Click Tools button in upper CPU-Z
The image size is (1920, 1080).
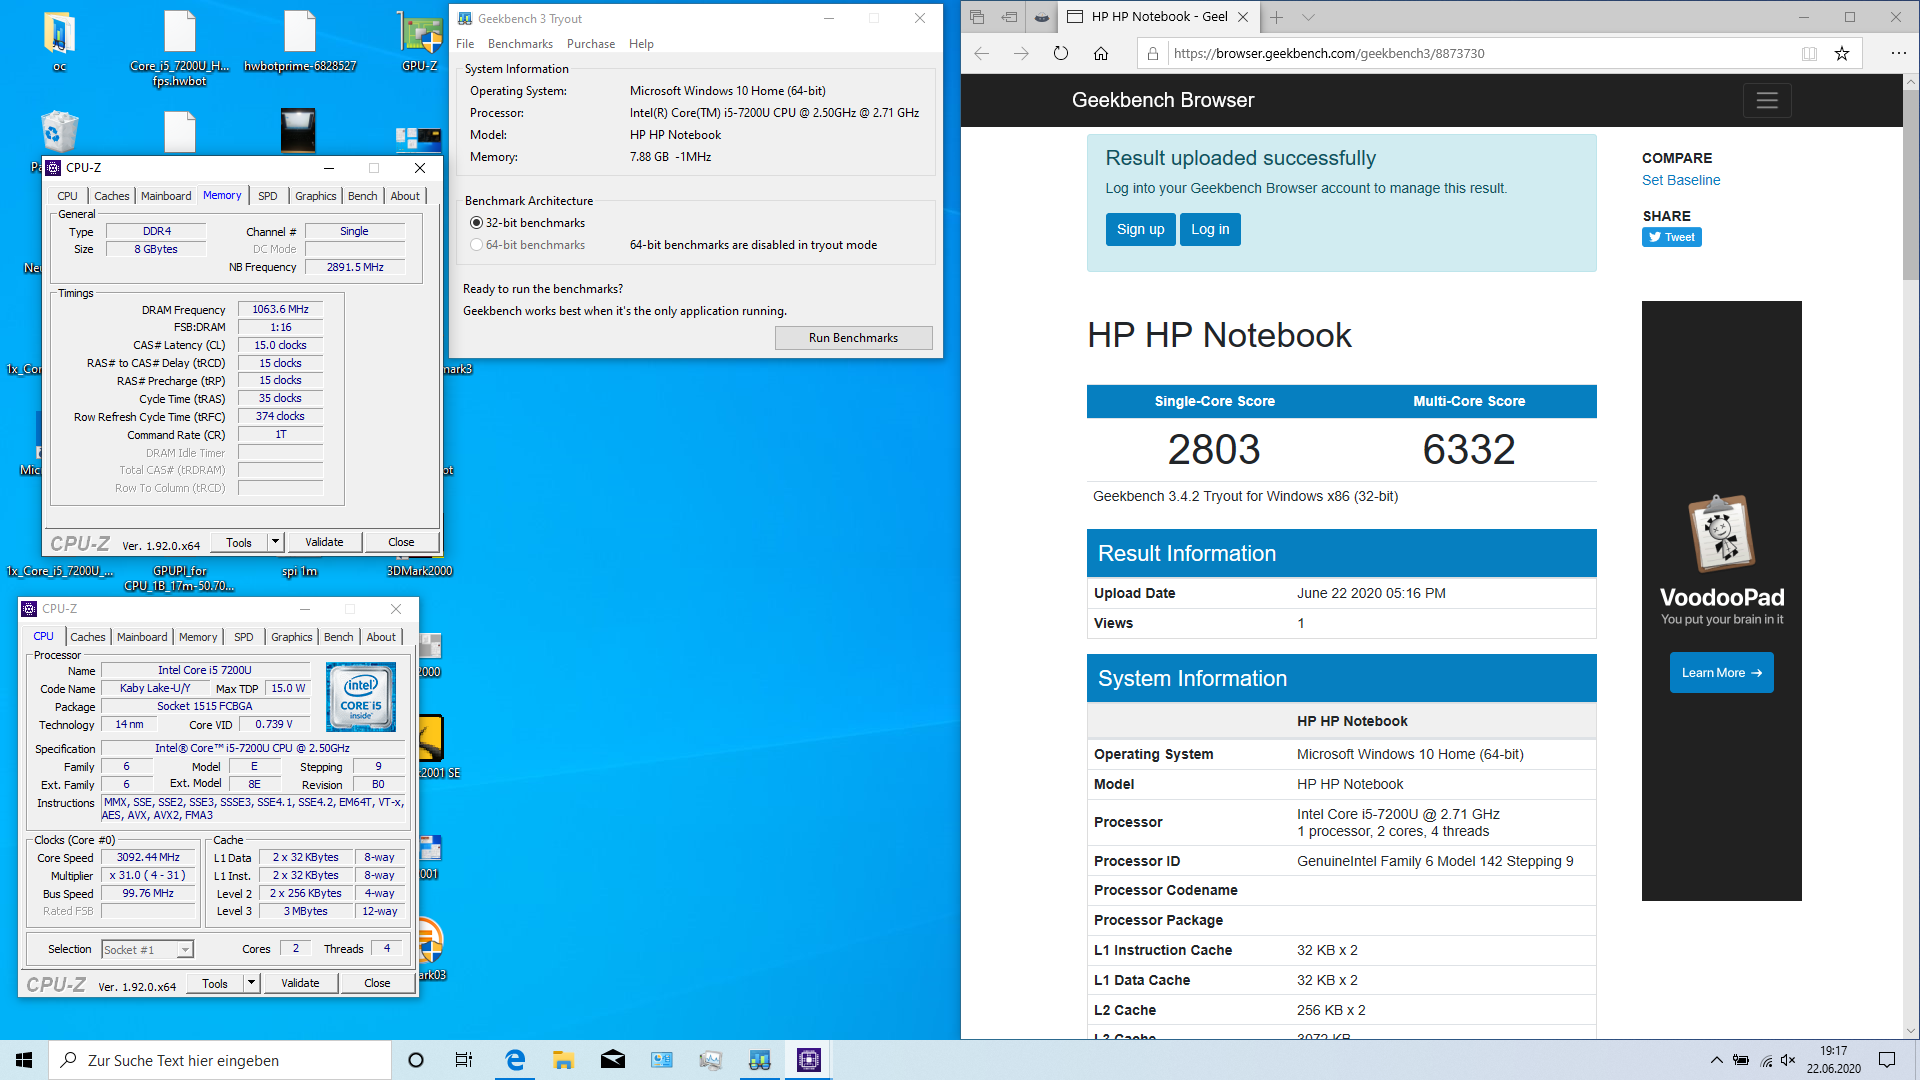click(239, 542)
